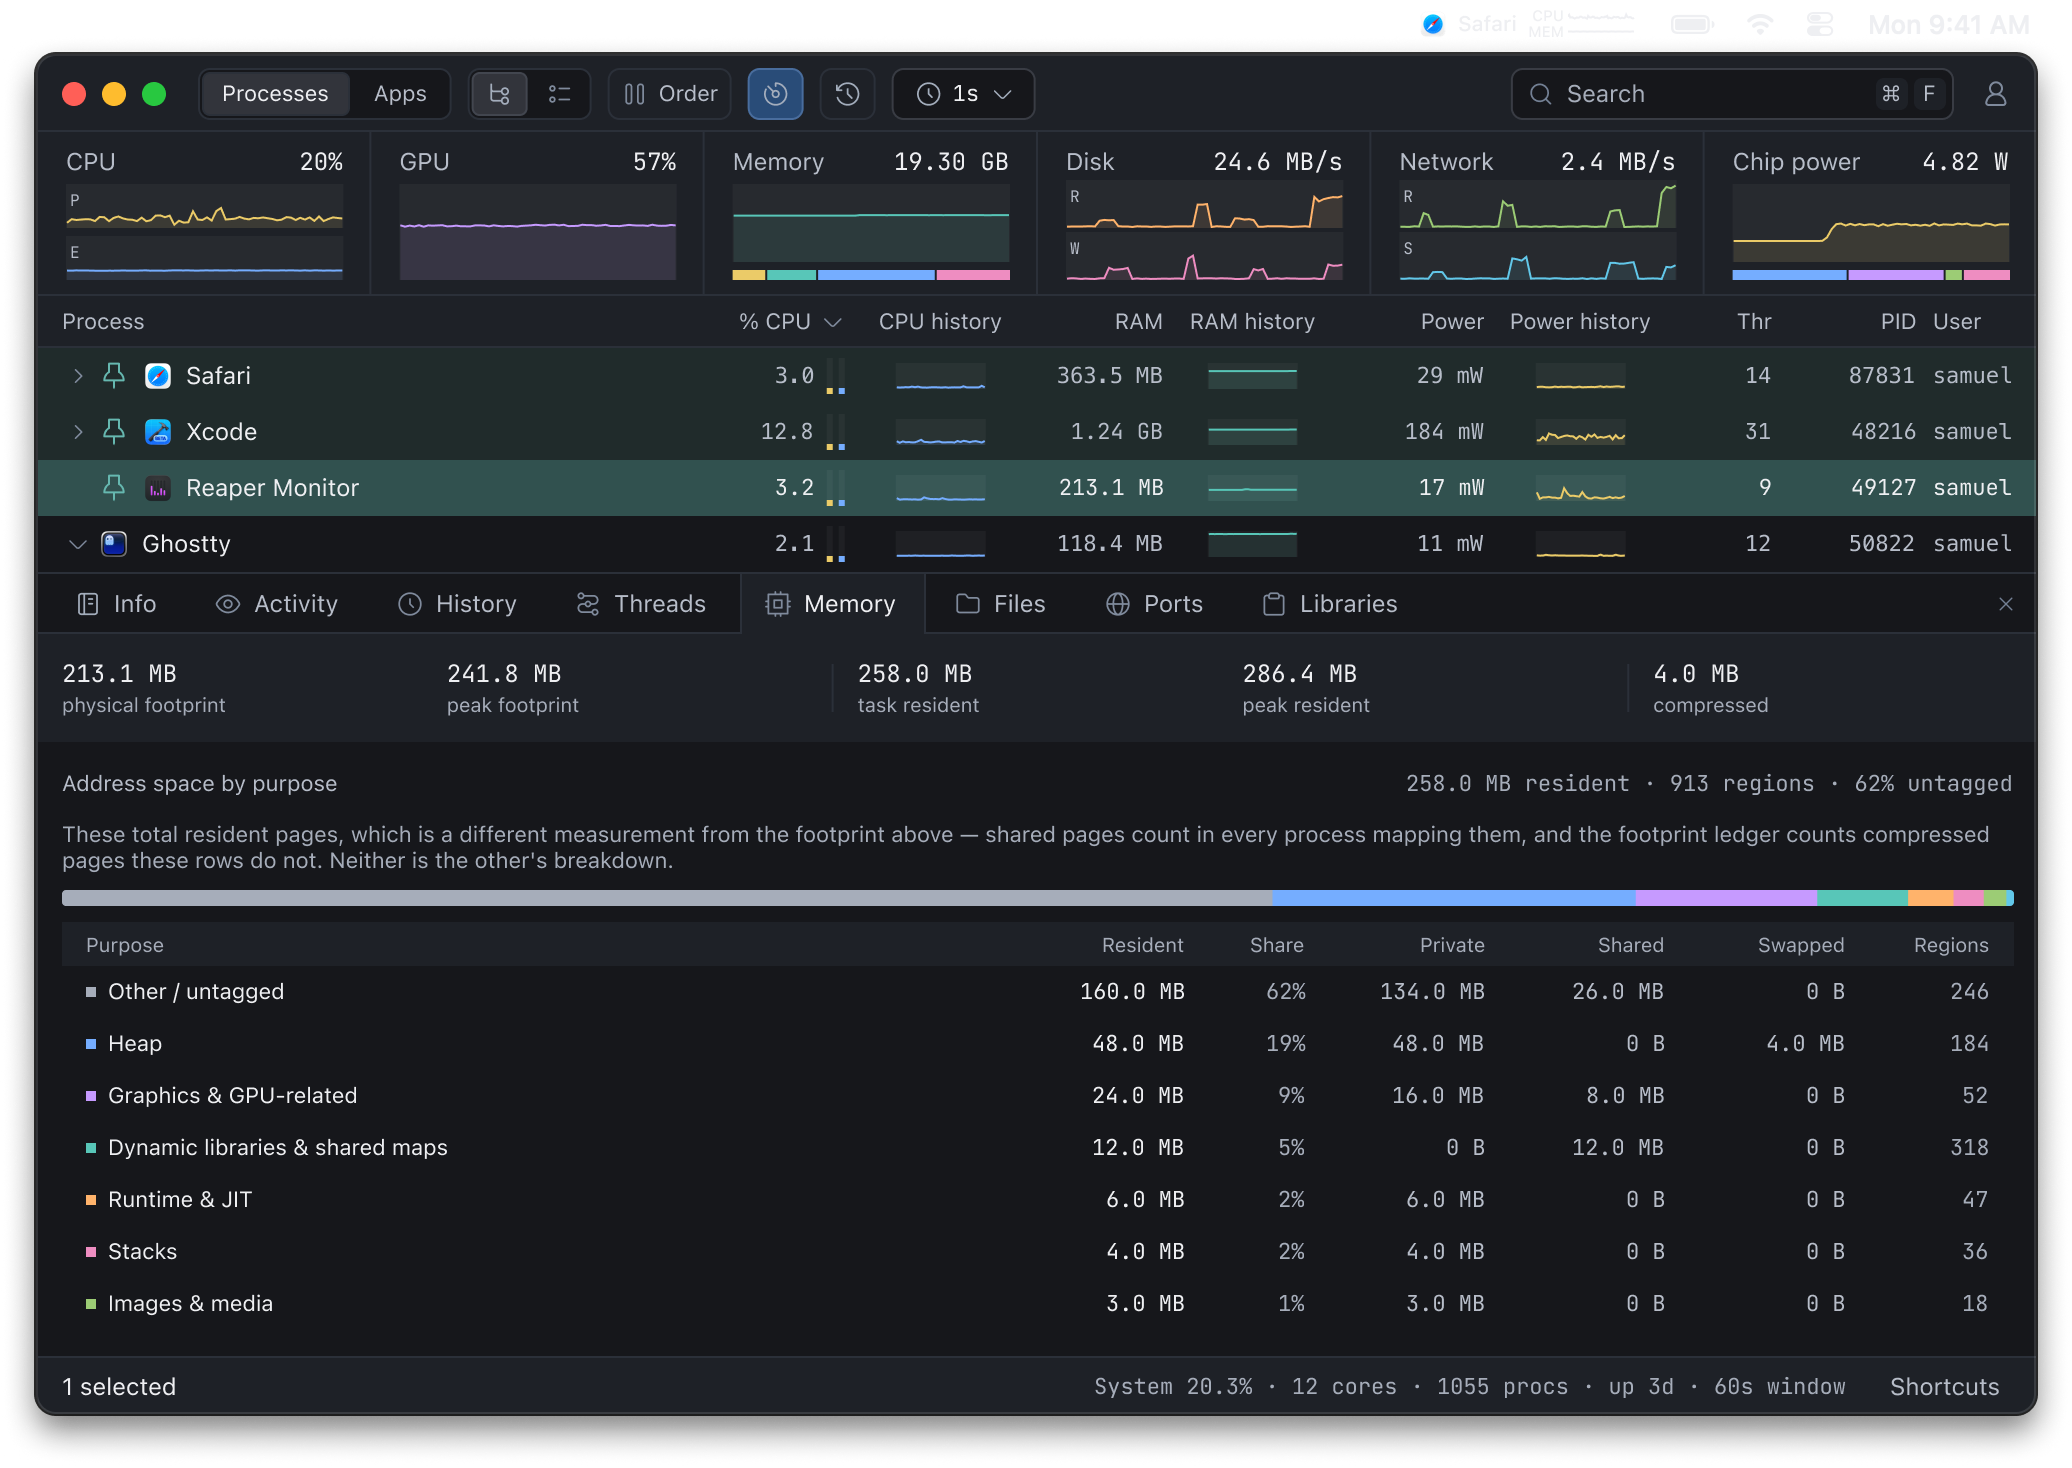Enable the tree hierarchy view icon

499,94
